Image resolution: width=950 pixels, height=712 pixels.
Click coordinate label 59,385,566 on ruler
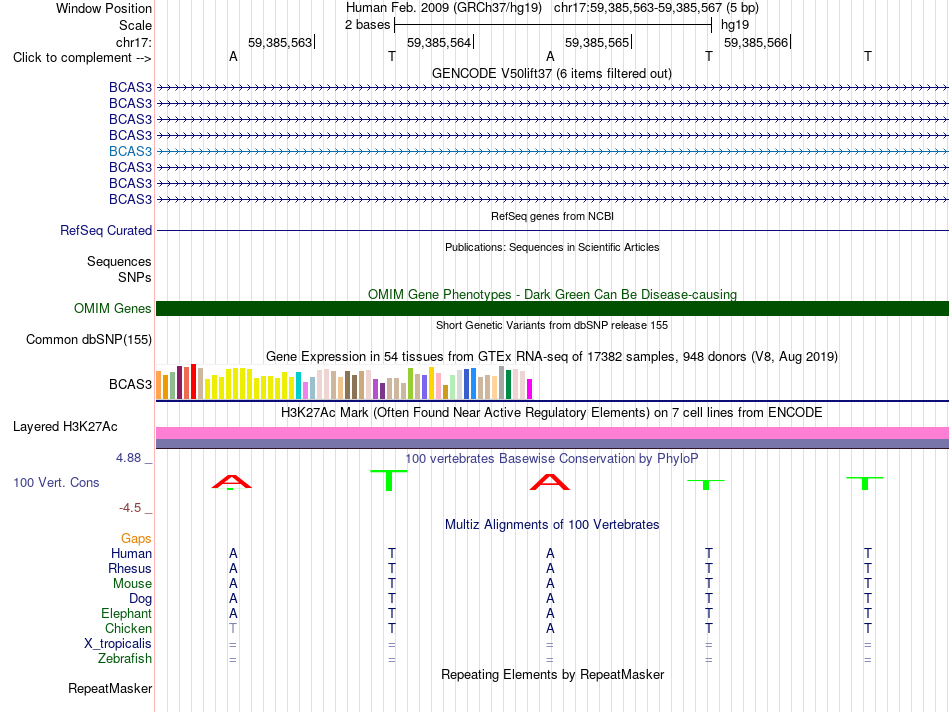756,42
